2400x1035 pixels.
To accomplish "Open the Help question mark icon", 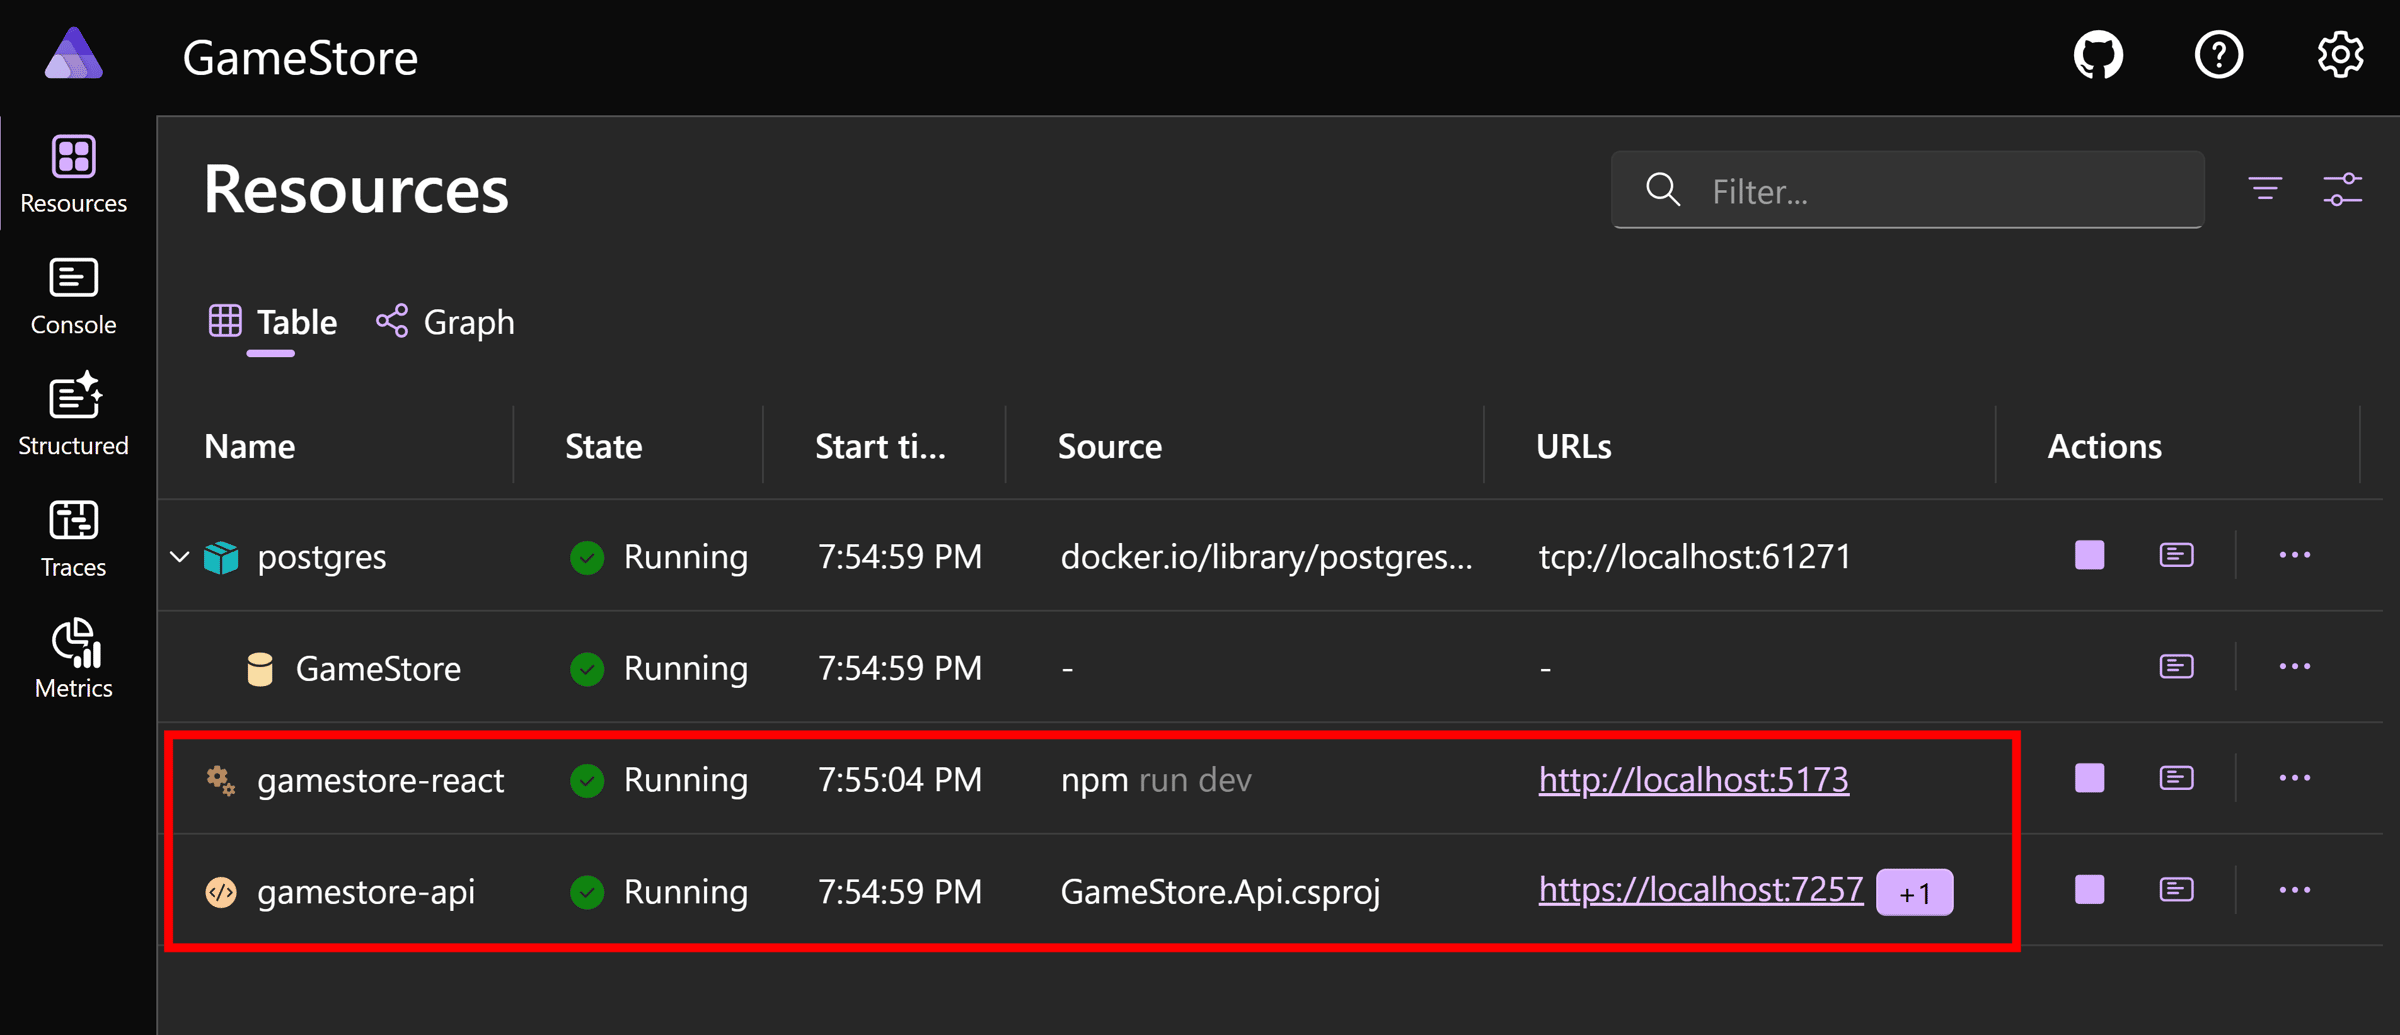I will click(2219, 55).
